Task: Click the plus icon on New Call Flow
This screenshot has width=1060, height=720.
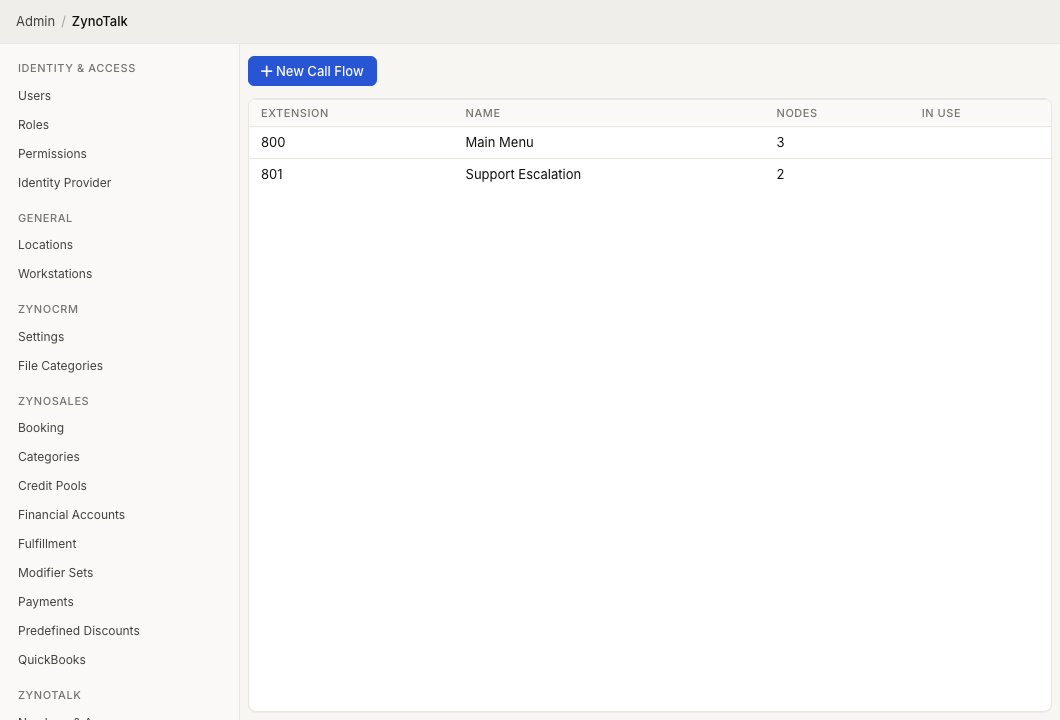Action: 266,71
